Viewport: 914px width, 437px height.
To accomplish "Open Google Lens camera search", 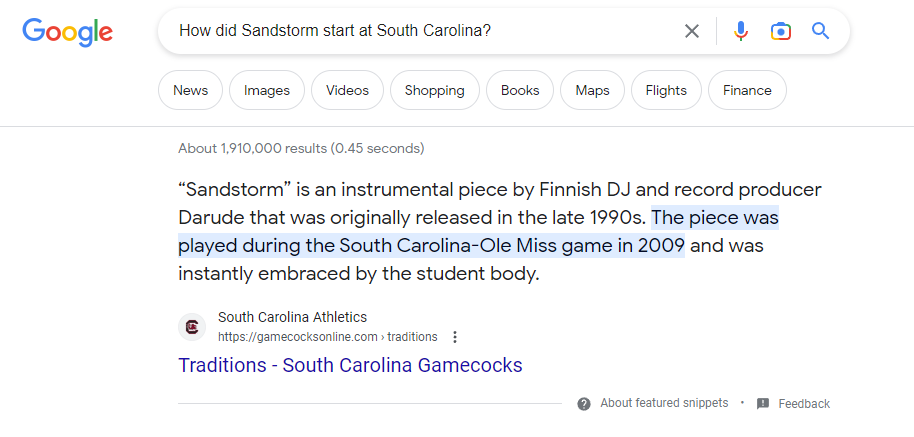I will coord(781,31).
